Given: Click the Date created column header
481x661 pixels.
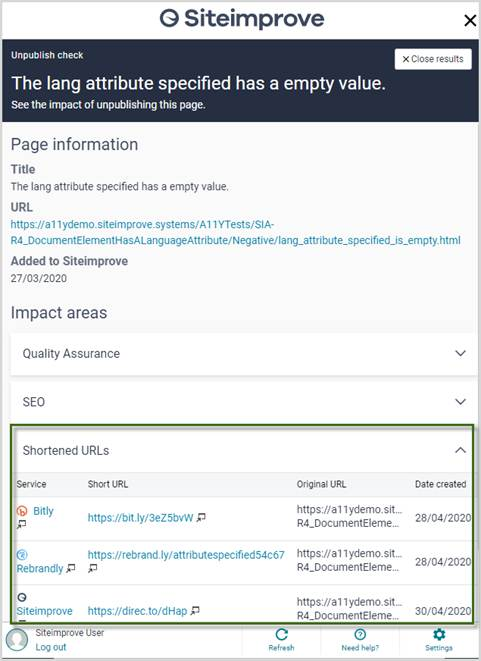Looking at the screenshot, I should pos(441,484).
